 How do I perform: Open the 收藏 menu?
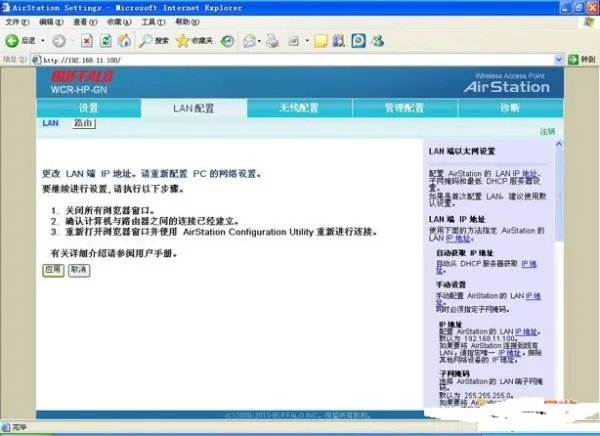coord(119,22)
